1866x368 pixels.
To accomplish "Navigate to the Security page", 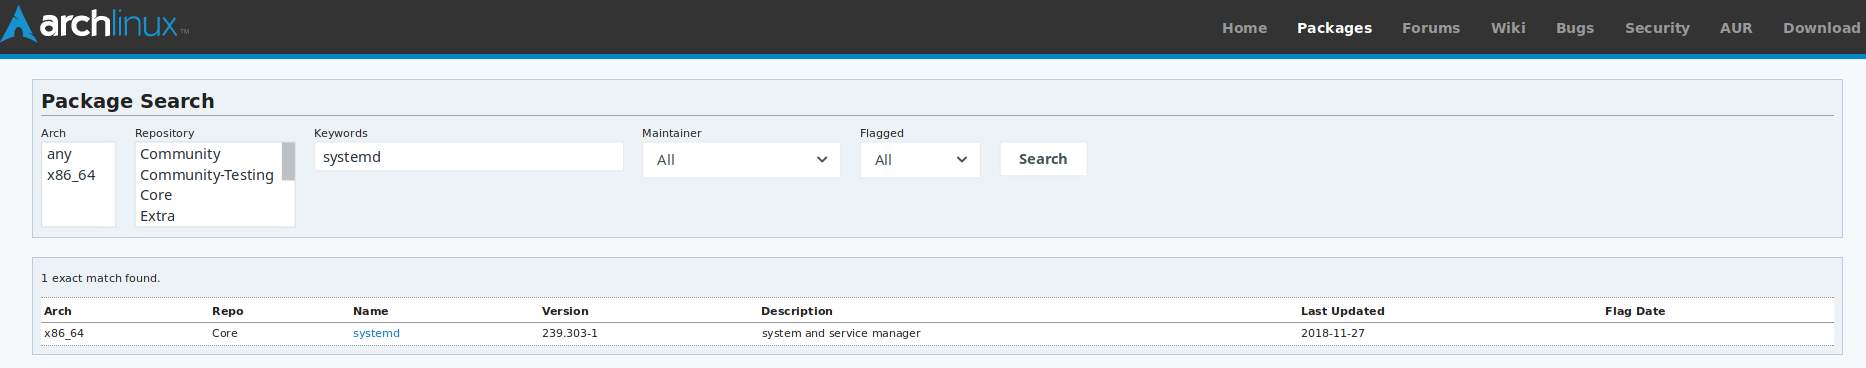I will point(1657,28).
